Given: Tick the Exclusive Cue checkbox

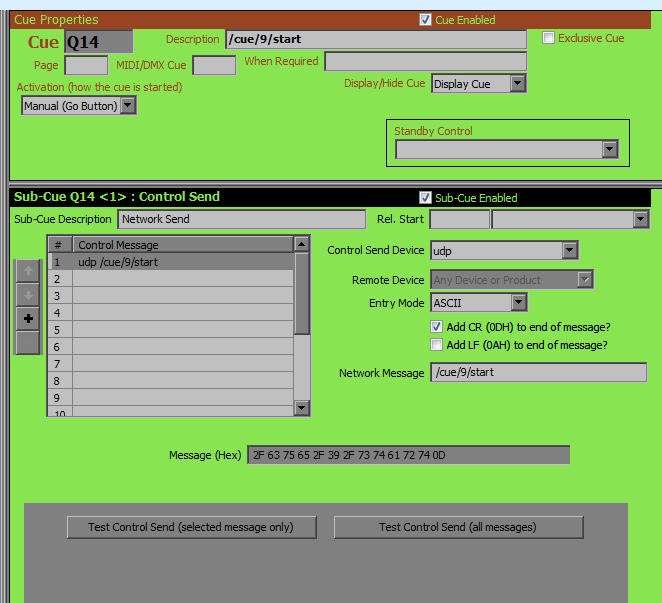Looking at the screenshot, I should click(548, 38).
